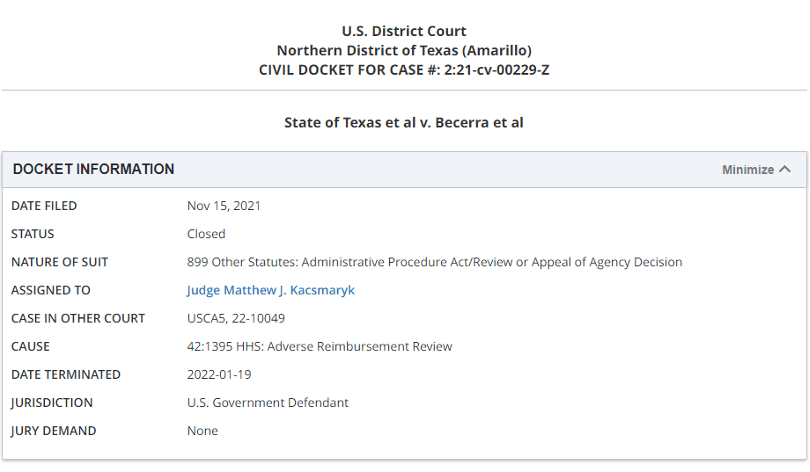
Task: Click the case number 2:21-cv-00229-Z heading
Action: (404, 70)
